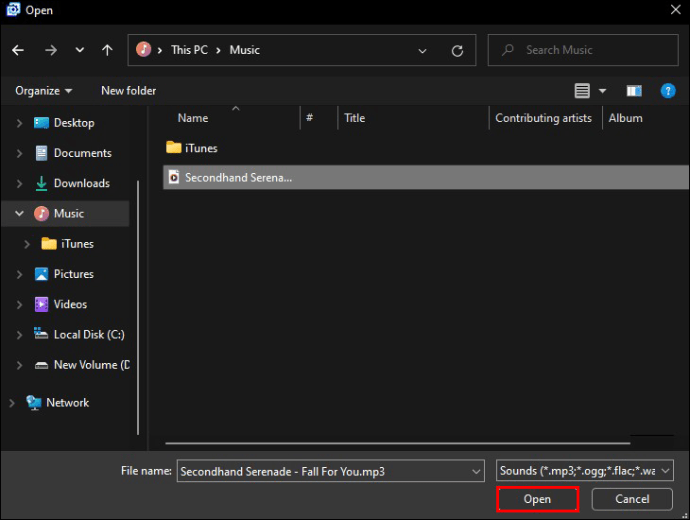This screenshot has width=690, height=520.
Task: Go back with the left arrow
Action: (18, 50)
